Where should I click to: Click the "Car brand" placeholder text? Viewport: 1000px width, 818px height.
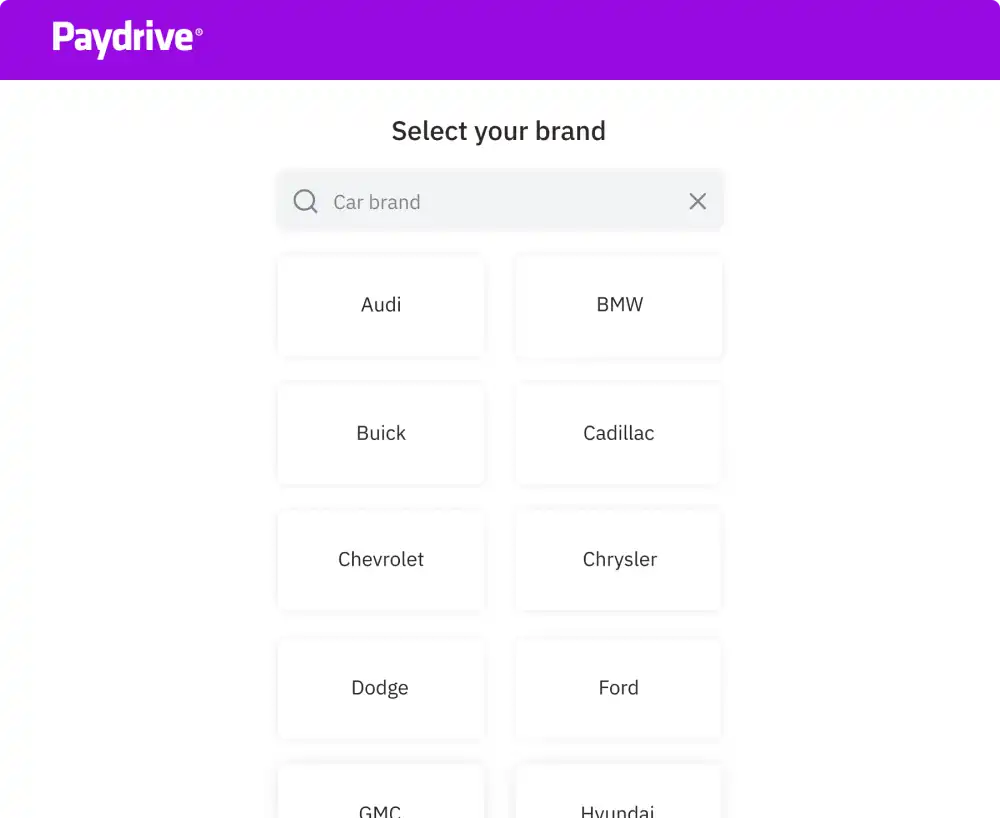tap(377, 202)
